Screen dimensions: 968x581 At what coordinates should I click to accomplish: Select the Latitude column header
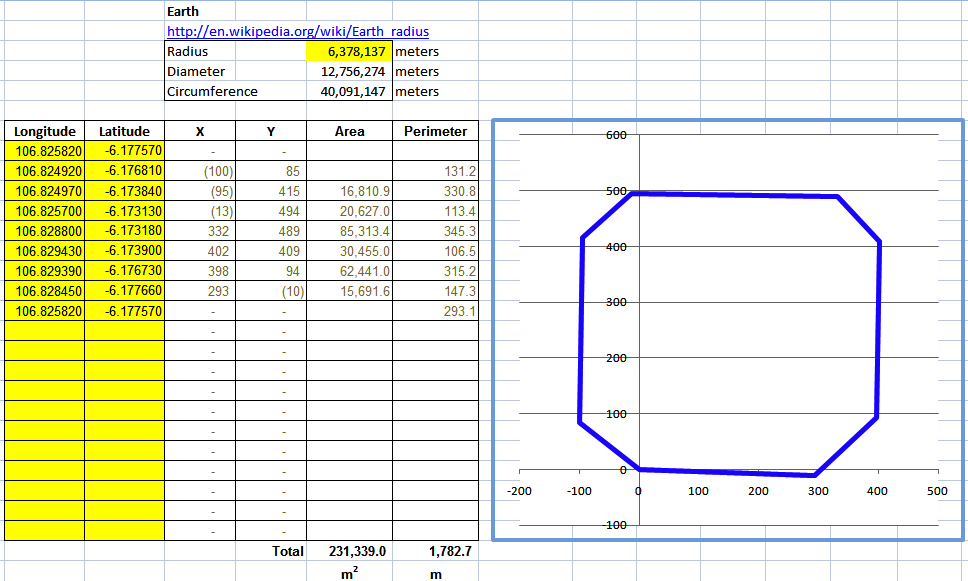(126, 131)
